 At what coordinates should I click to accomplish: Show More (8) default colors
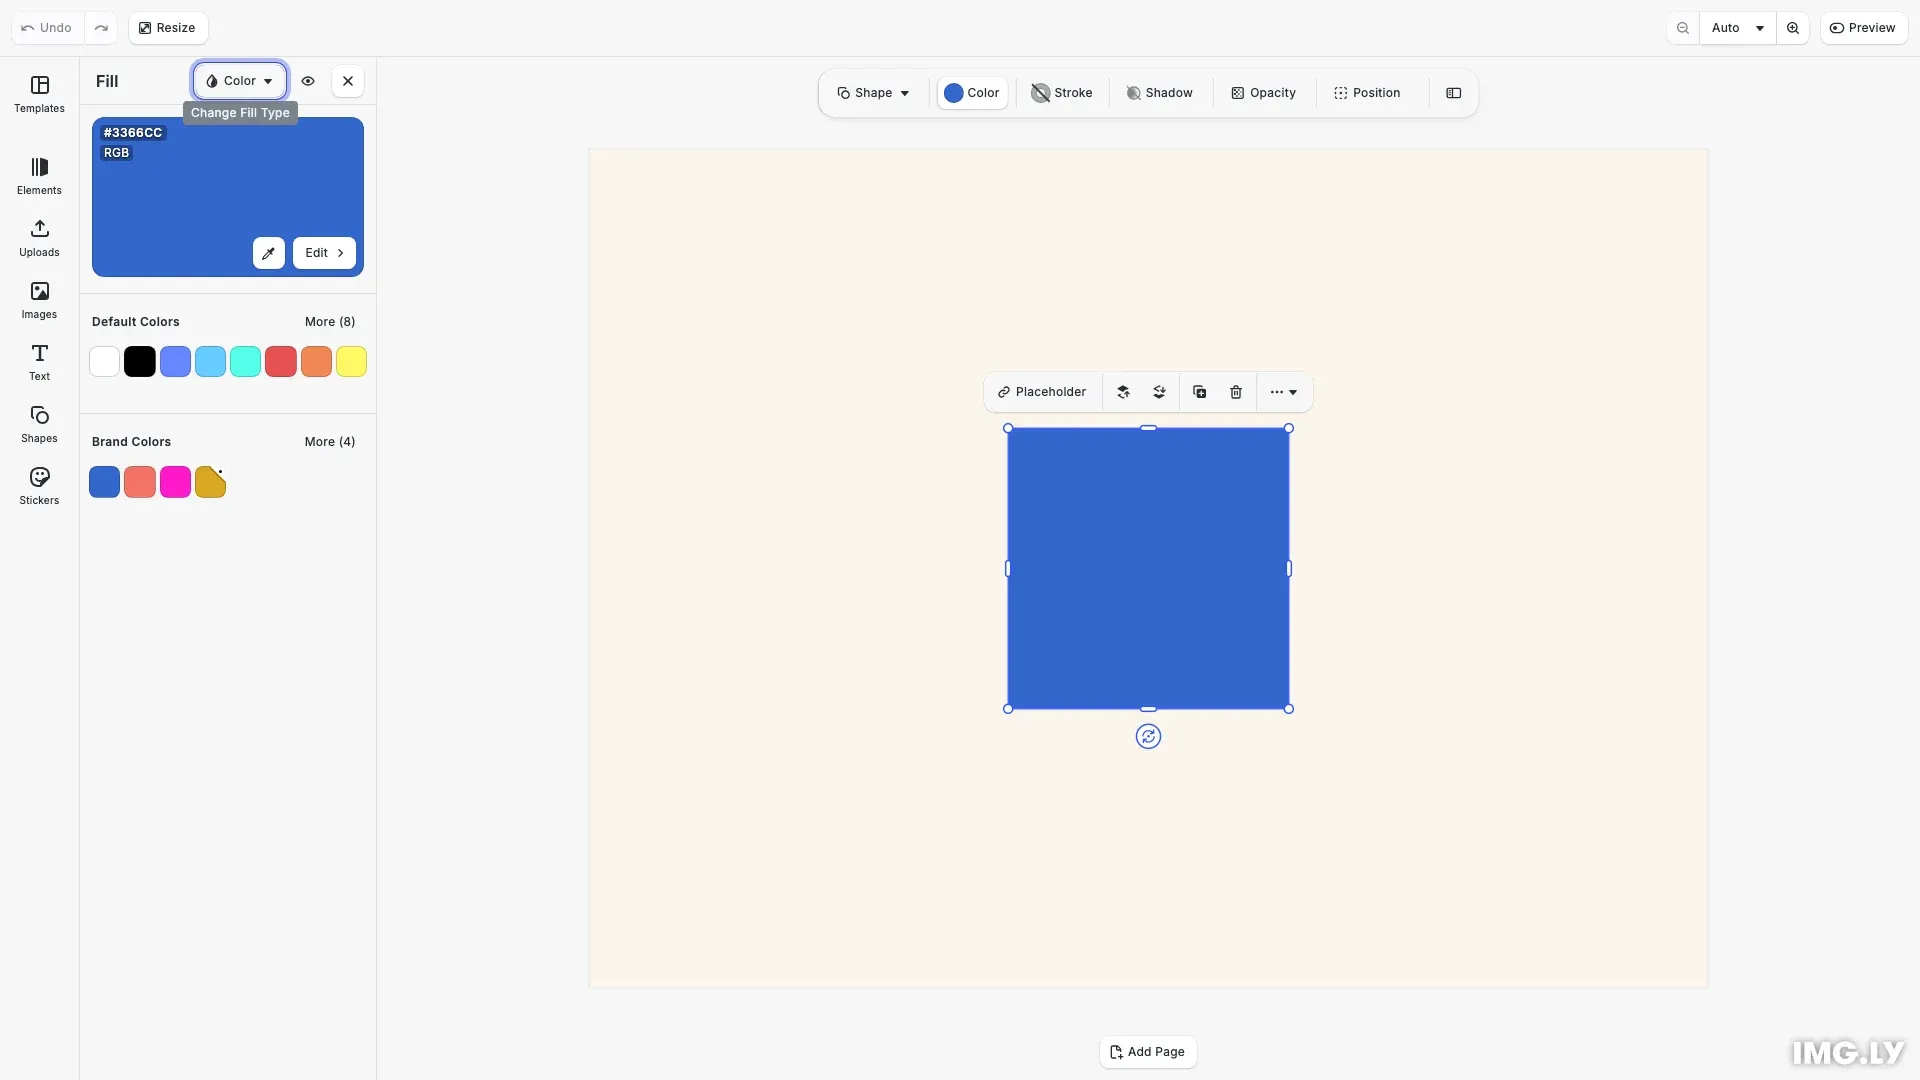(330, 321)
